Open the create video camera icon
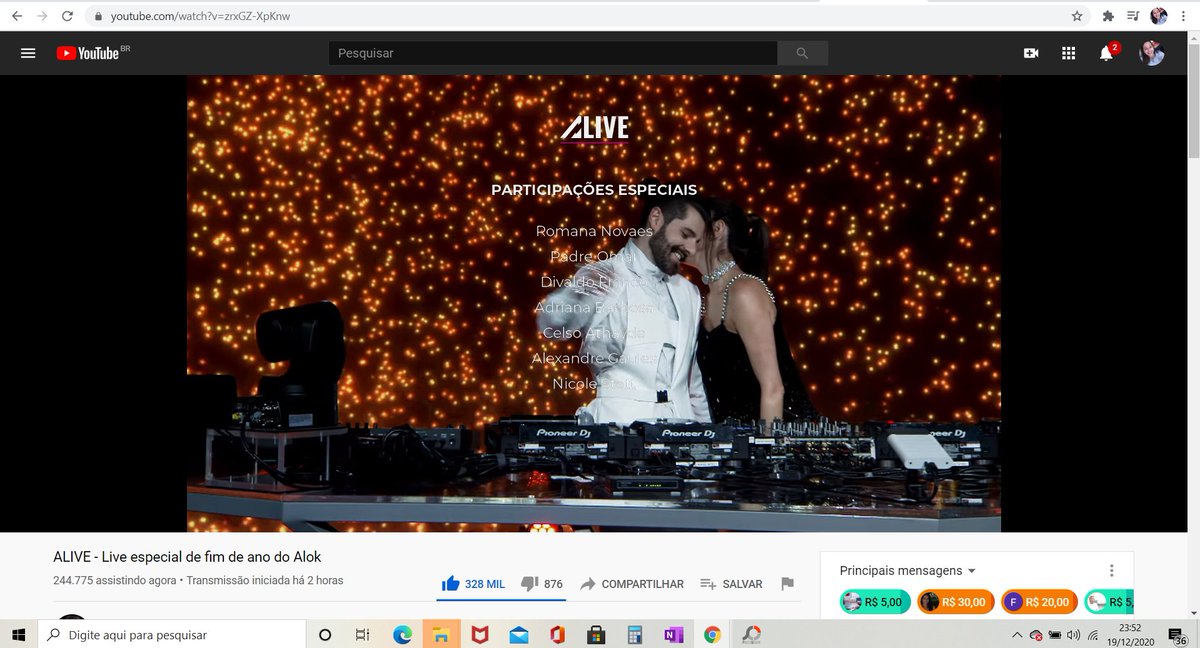The width and height of the screenshot is (1200, 648). coord(1031,53)
